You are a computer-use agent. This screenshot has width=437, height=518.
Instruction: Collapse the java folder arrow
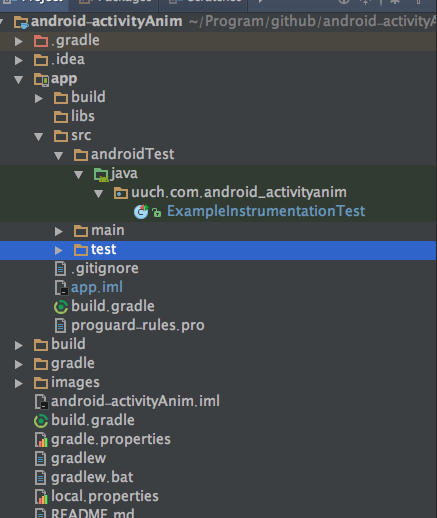(79, 174)
